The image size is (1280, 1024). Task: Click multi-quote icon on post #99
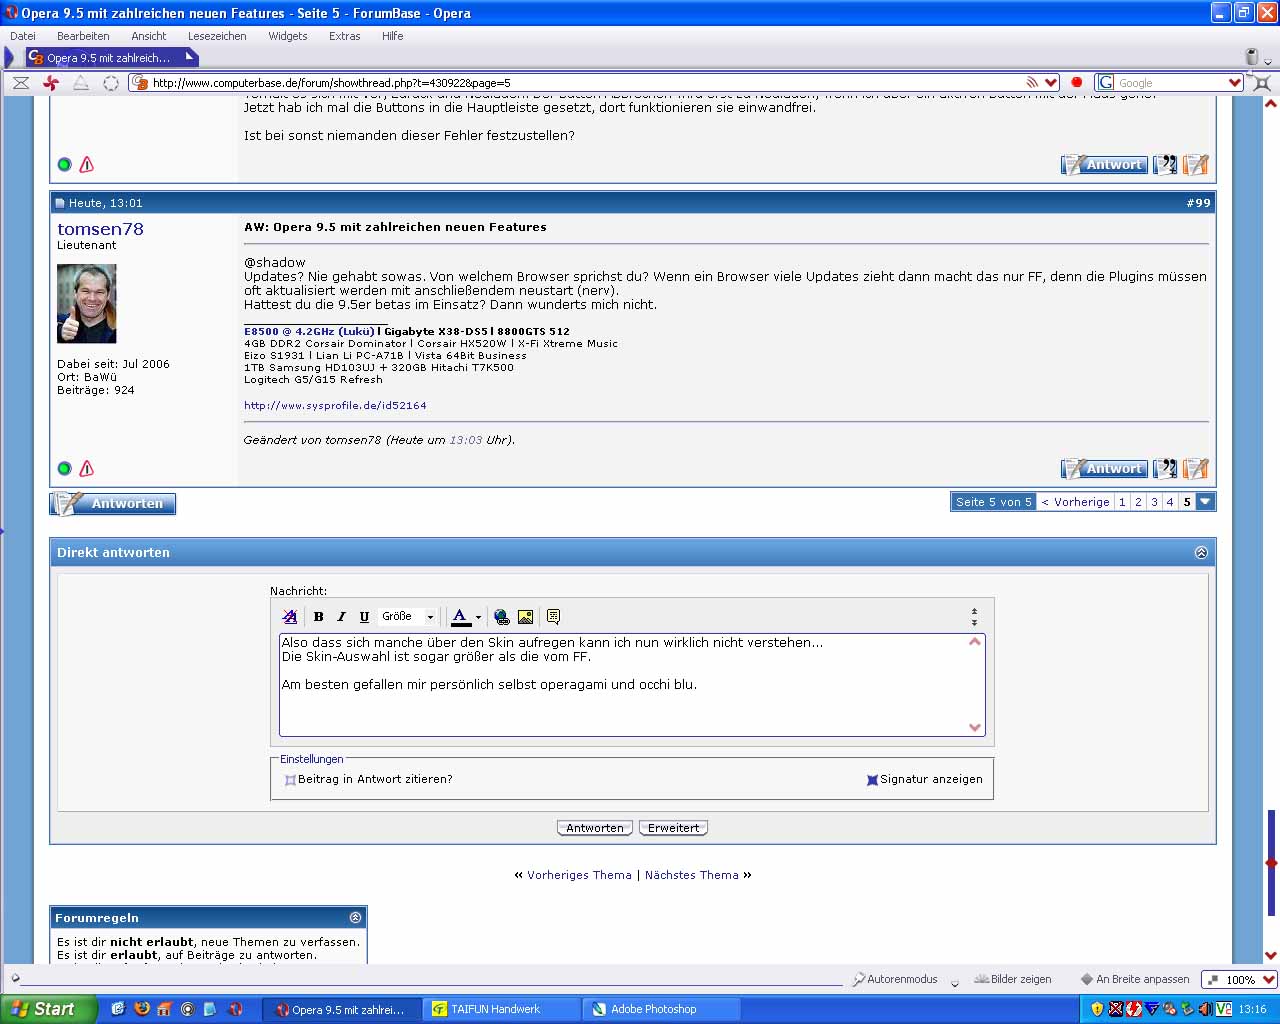(1165, 468)
